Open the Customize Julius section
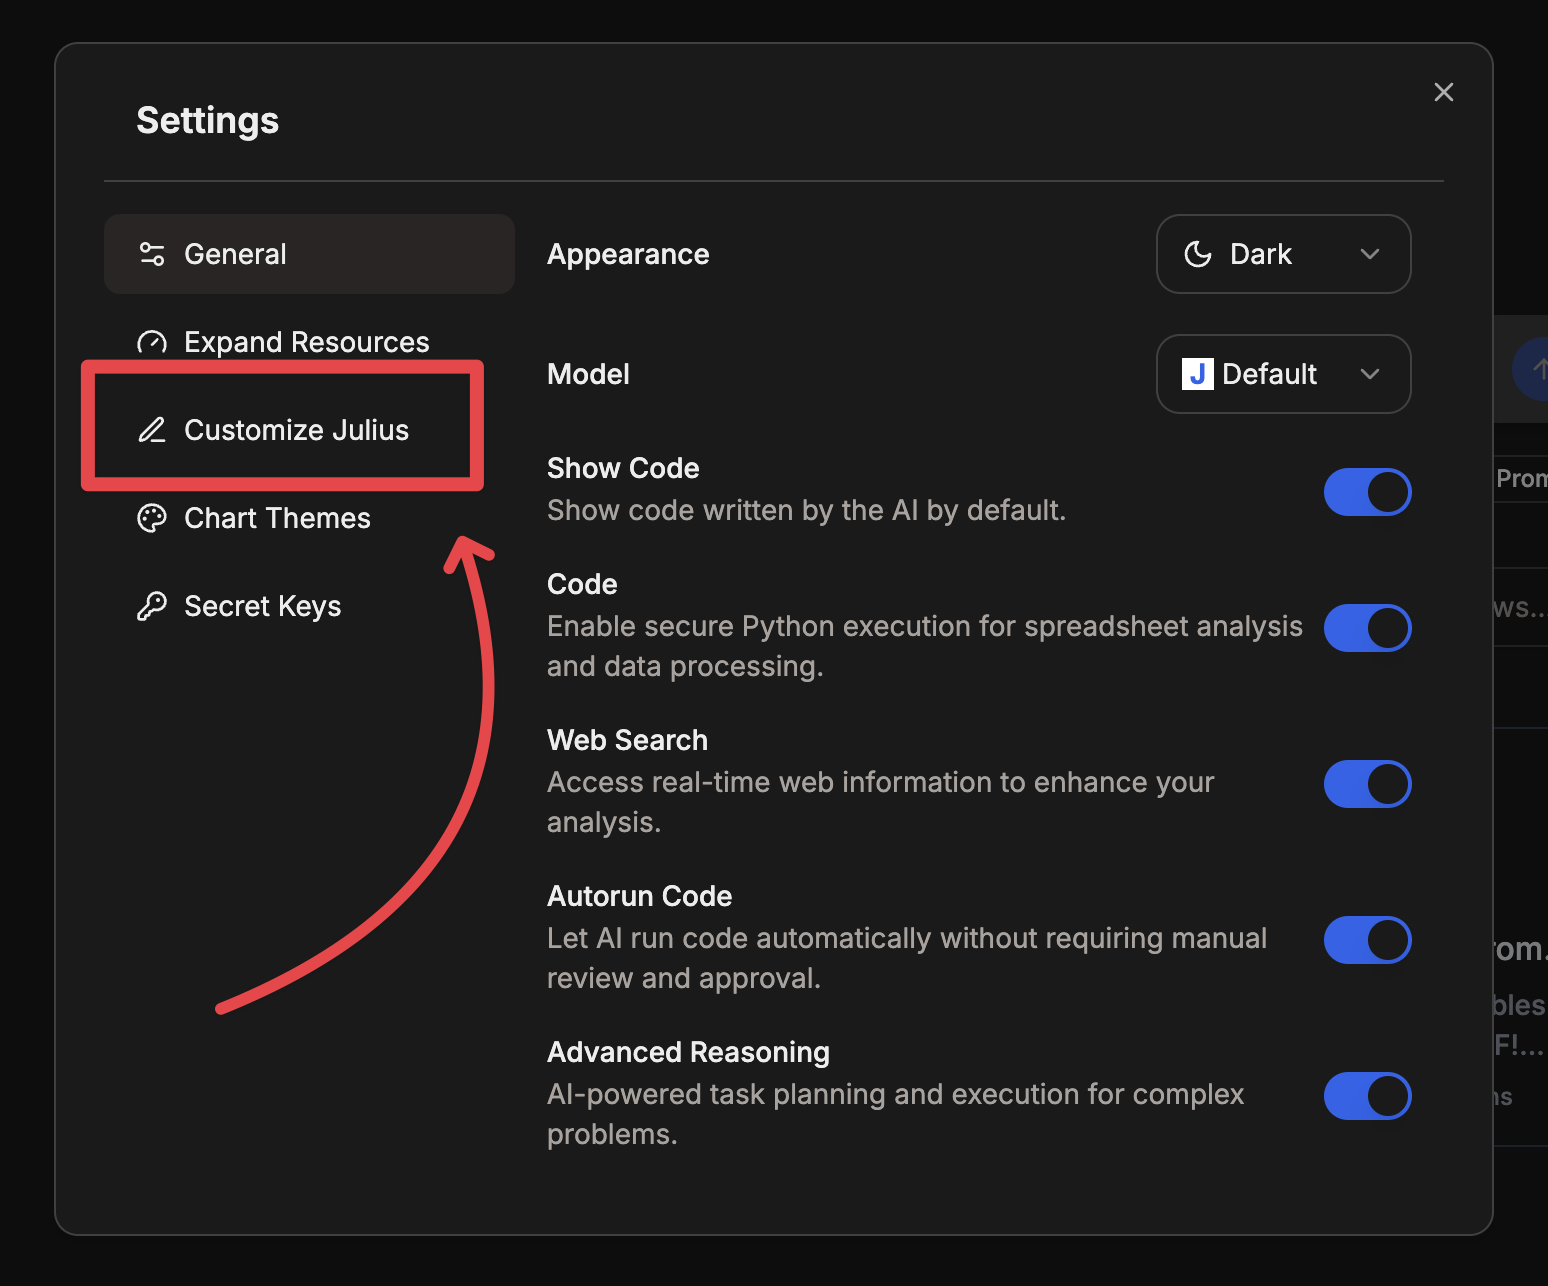 click(x=309, y=430)
